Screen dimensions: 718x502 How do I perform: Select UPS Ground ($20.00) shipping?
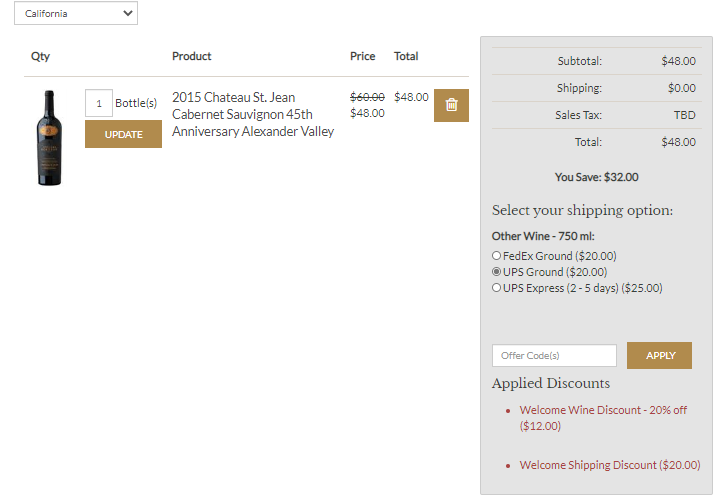[496, 272]
